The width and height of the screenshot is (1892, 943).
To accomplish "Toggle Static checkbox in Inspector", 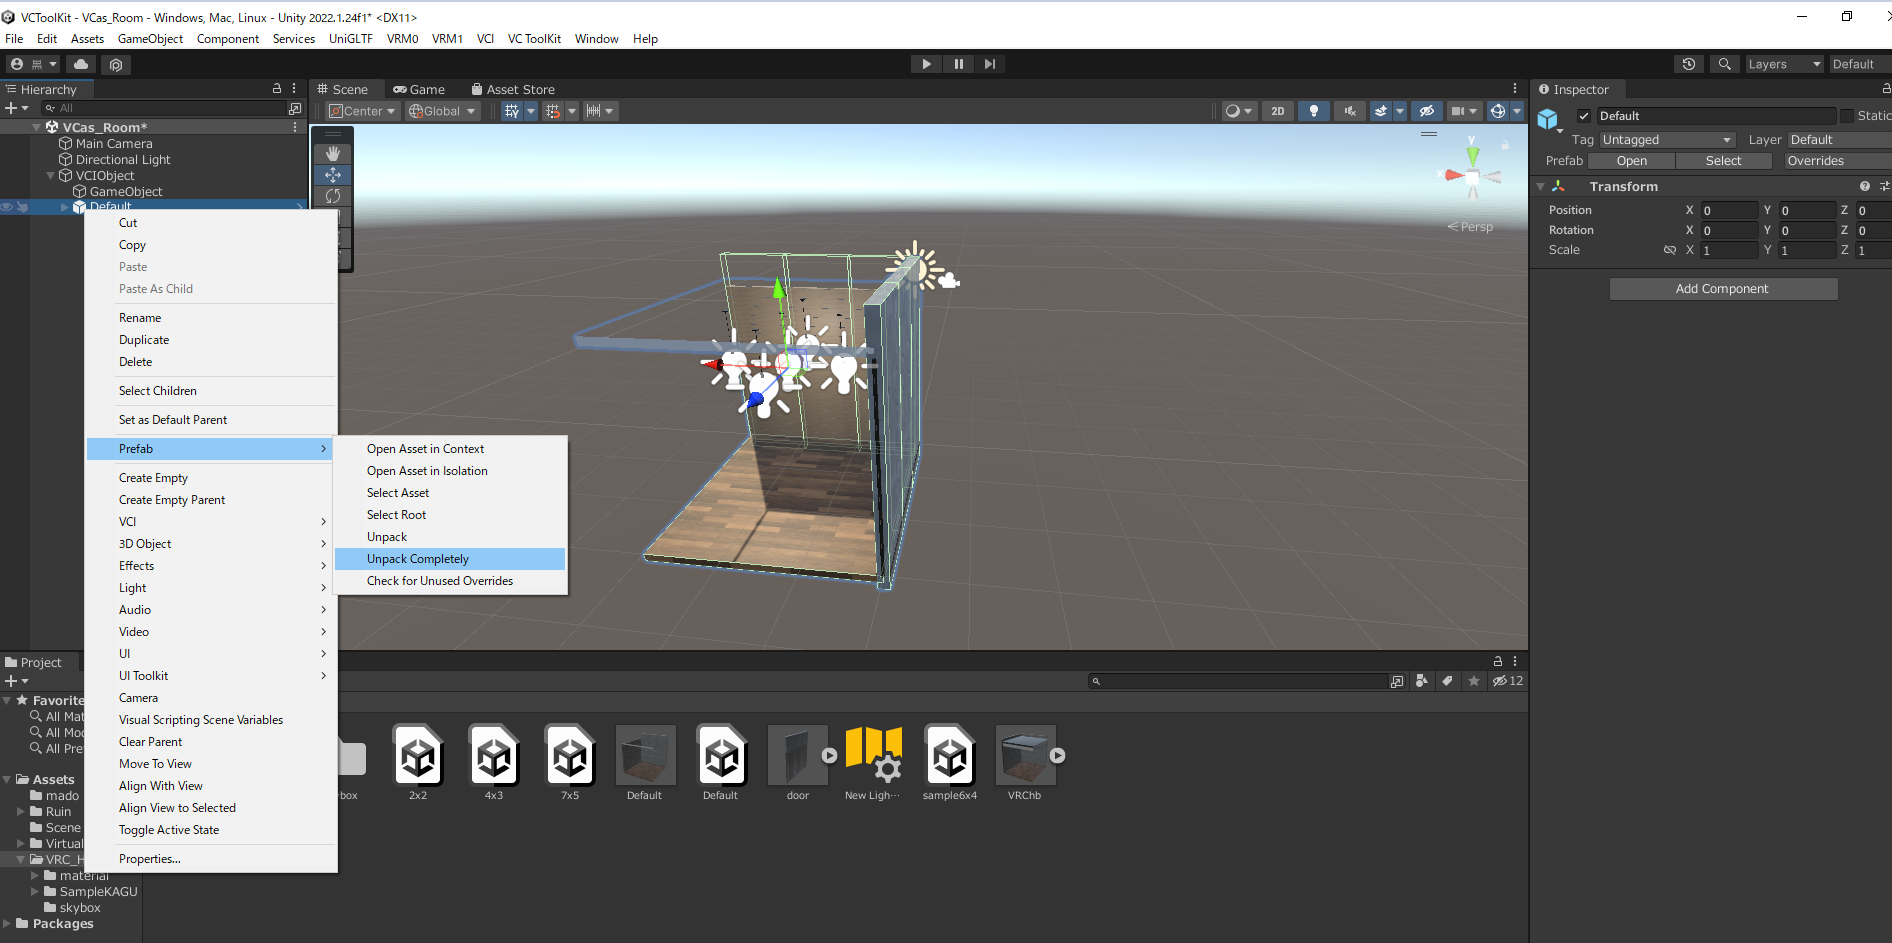I will click(1847, 116).
